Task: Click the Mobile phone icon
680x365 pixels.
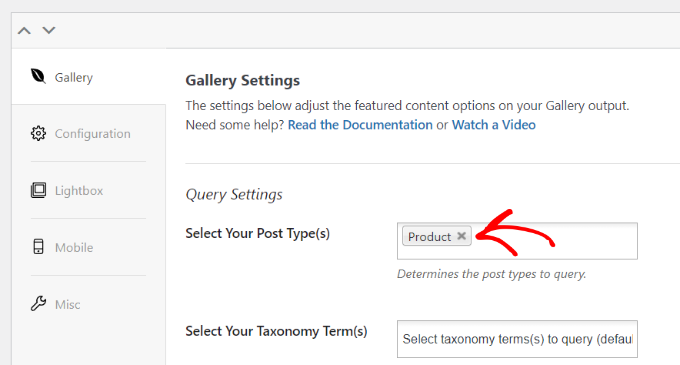Action: tap(38, 247)
